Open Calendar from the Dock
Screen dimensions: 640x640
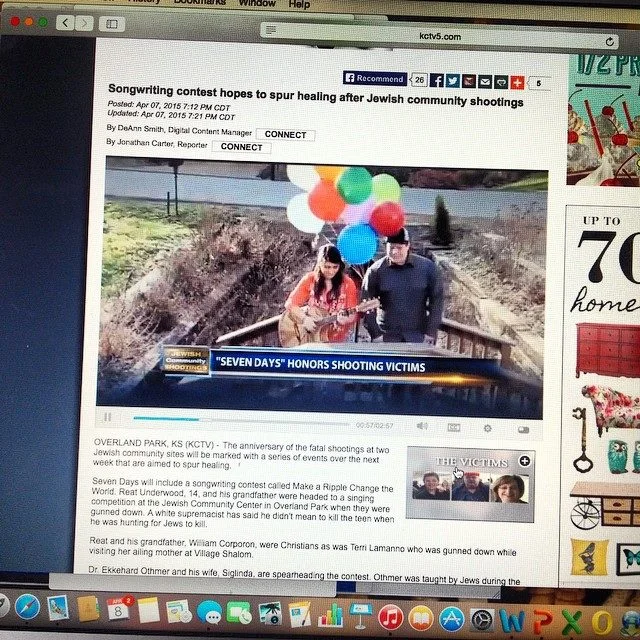tap(118, 610)
